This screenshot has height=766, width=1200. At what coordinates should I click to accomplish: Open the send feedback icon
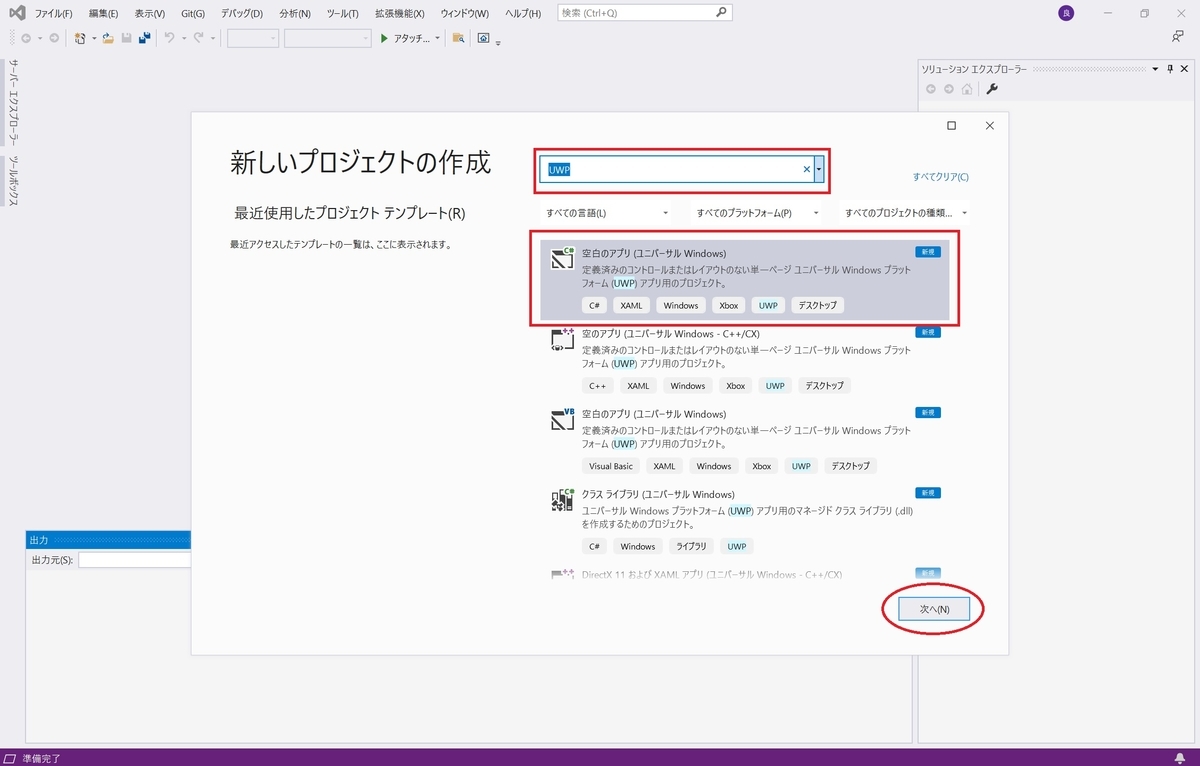1177,37
